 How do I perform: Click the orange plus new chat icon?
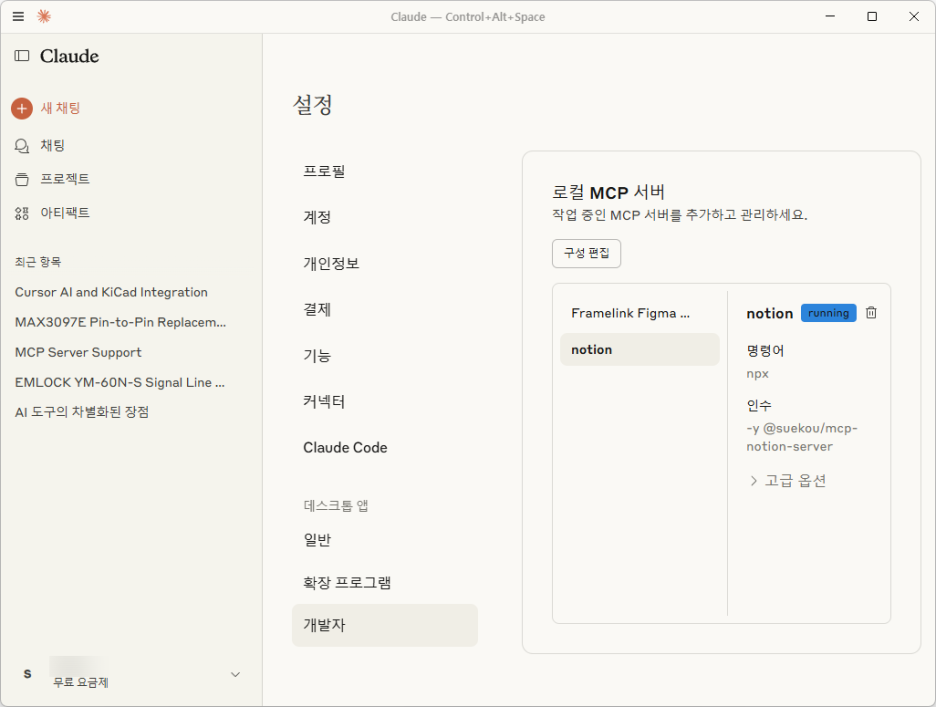click(x=22, y=109)
